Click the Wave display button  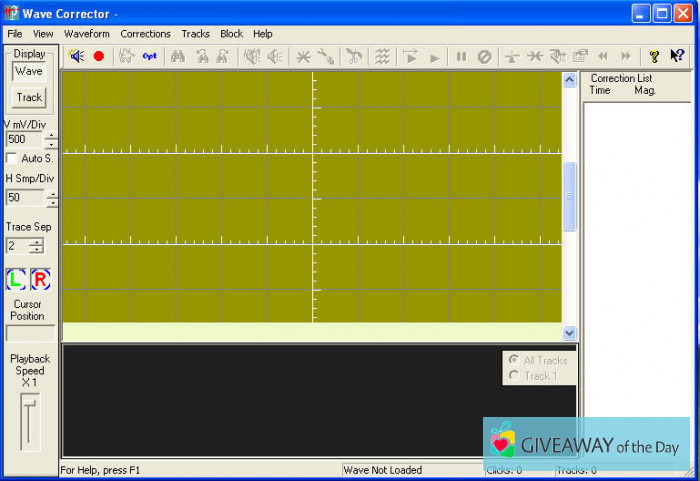[x=29, y=72]
